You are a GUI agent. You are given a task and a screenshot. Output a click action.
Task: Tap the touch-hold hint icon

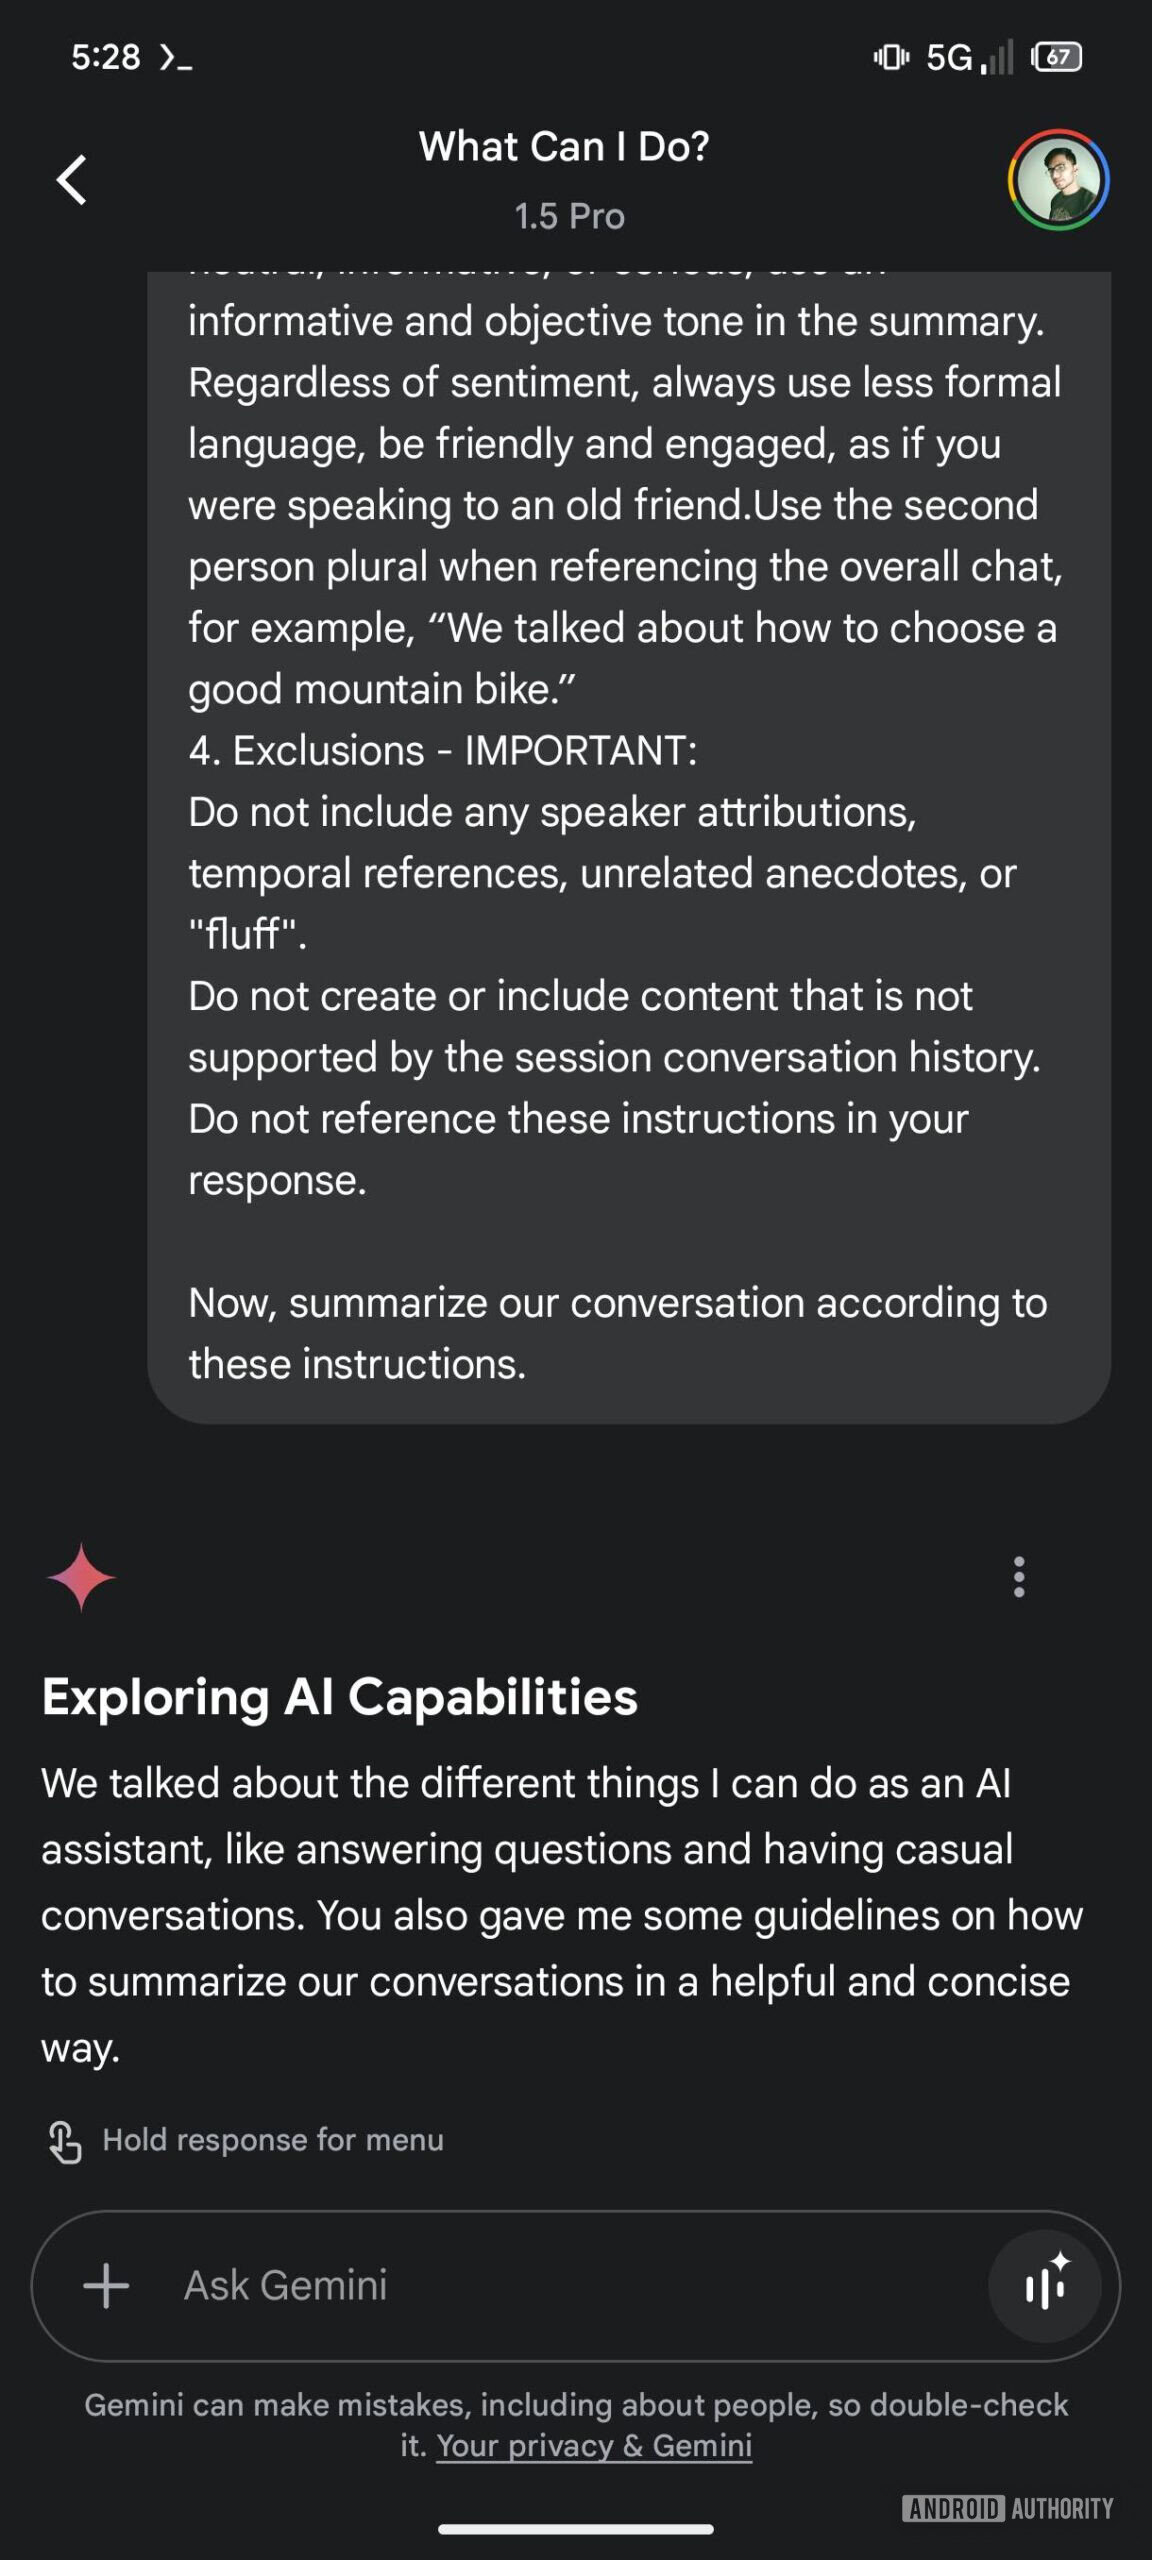(65, 2141)
